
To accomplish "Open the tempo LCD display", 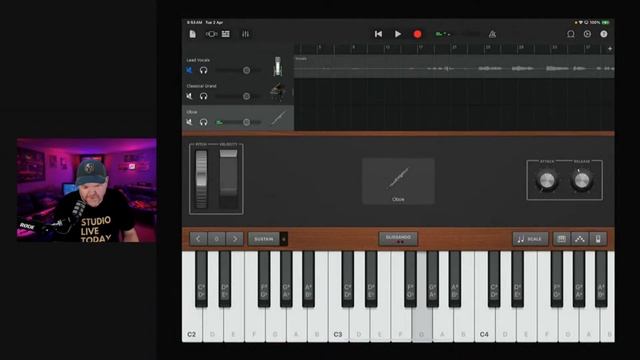I will click(x=457, y=34).
